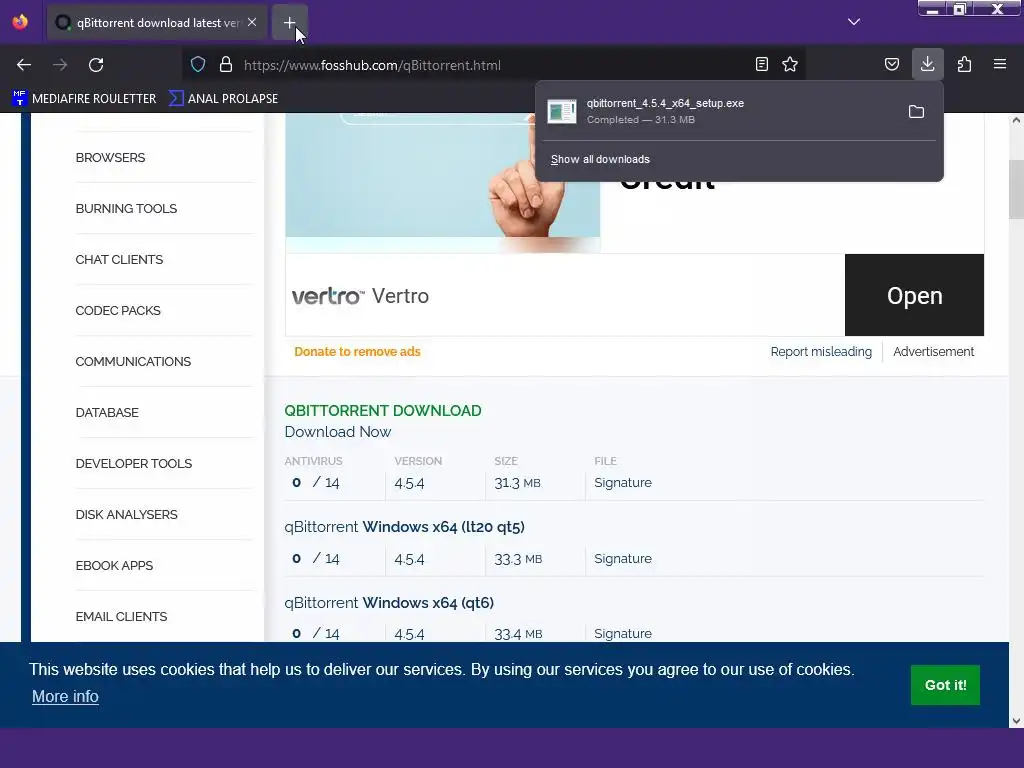Toggle the downloads toolbar button

[x=927, y=64]
